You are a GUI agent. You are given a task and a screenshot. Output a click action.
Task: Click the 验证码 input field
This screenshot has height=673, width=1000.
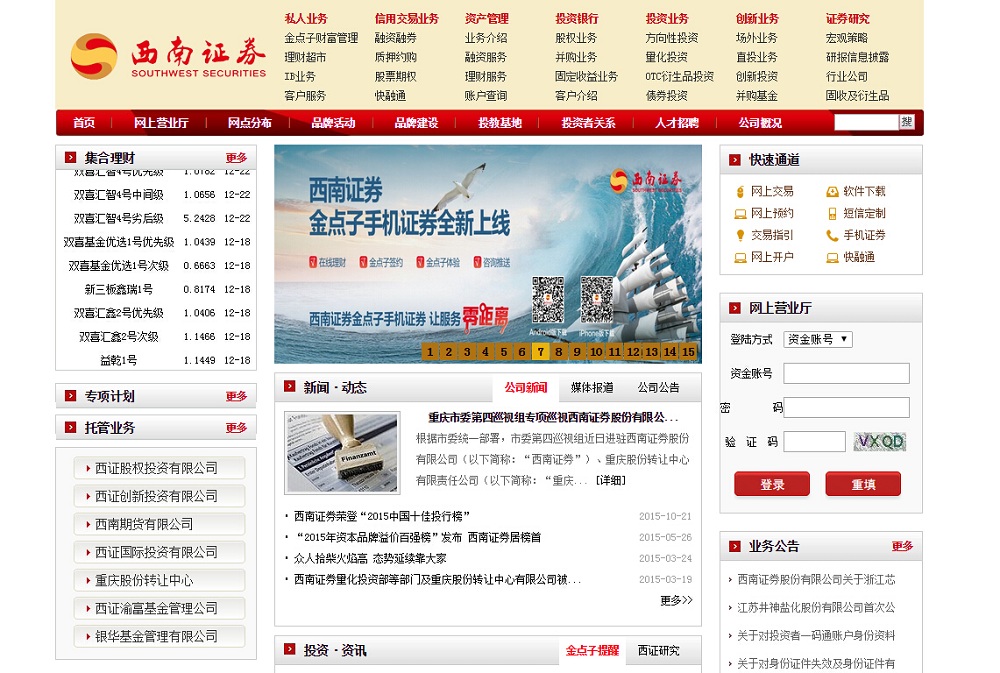tap(814, 441)
